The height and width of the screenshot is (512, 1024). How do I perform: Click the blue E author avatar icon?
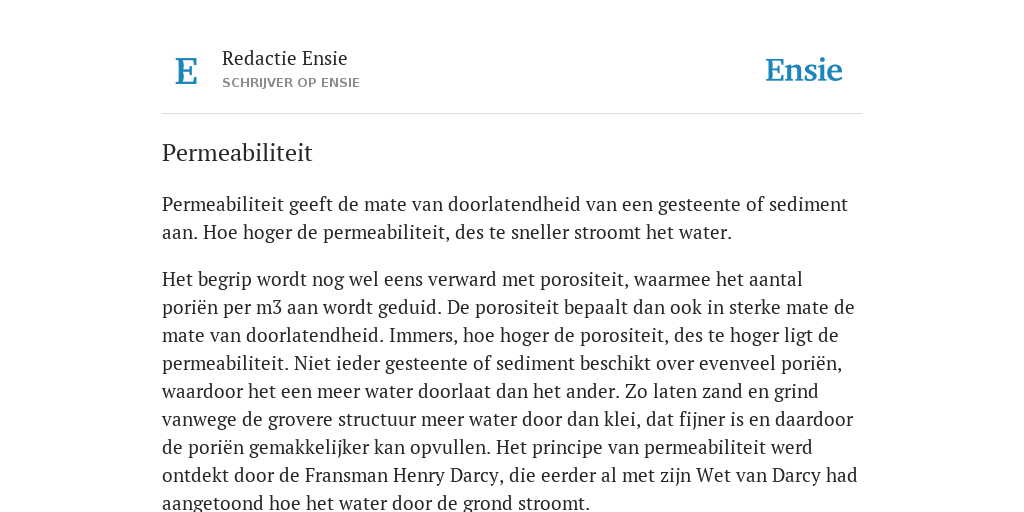click(x=186, y=71)
